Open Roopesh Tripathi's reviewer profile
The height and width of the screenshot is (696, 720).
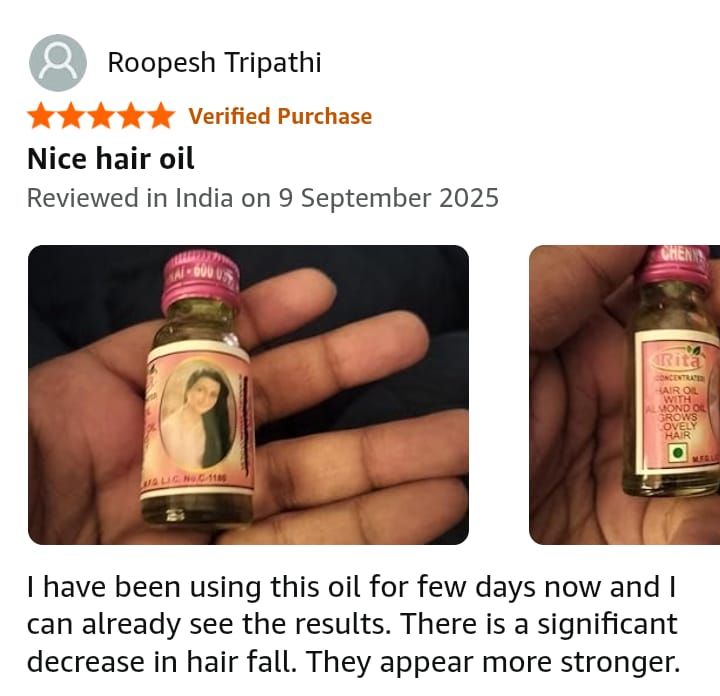tap(214, 62)
